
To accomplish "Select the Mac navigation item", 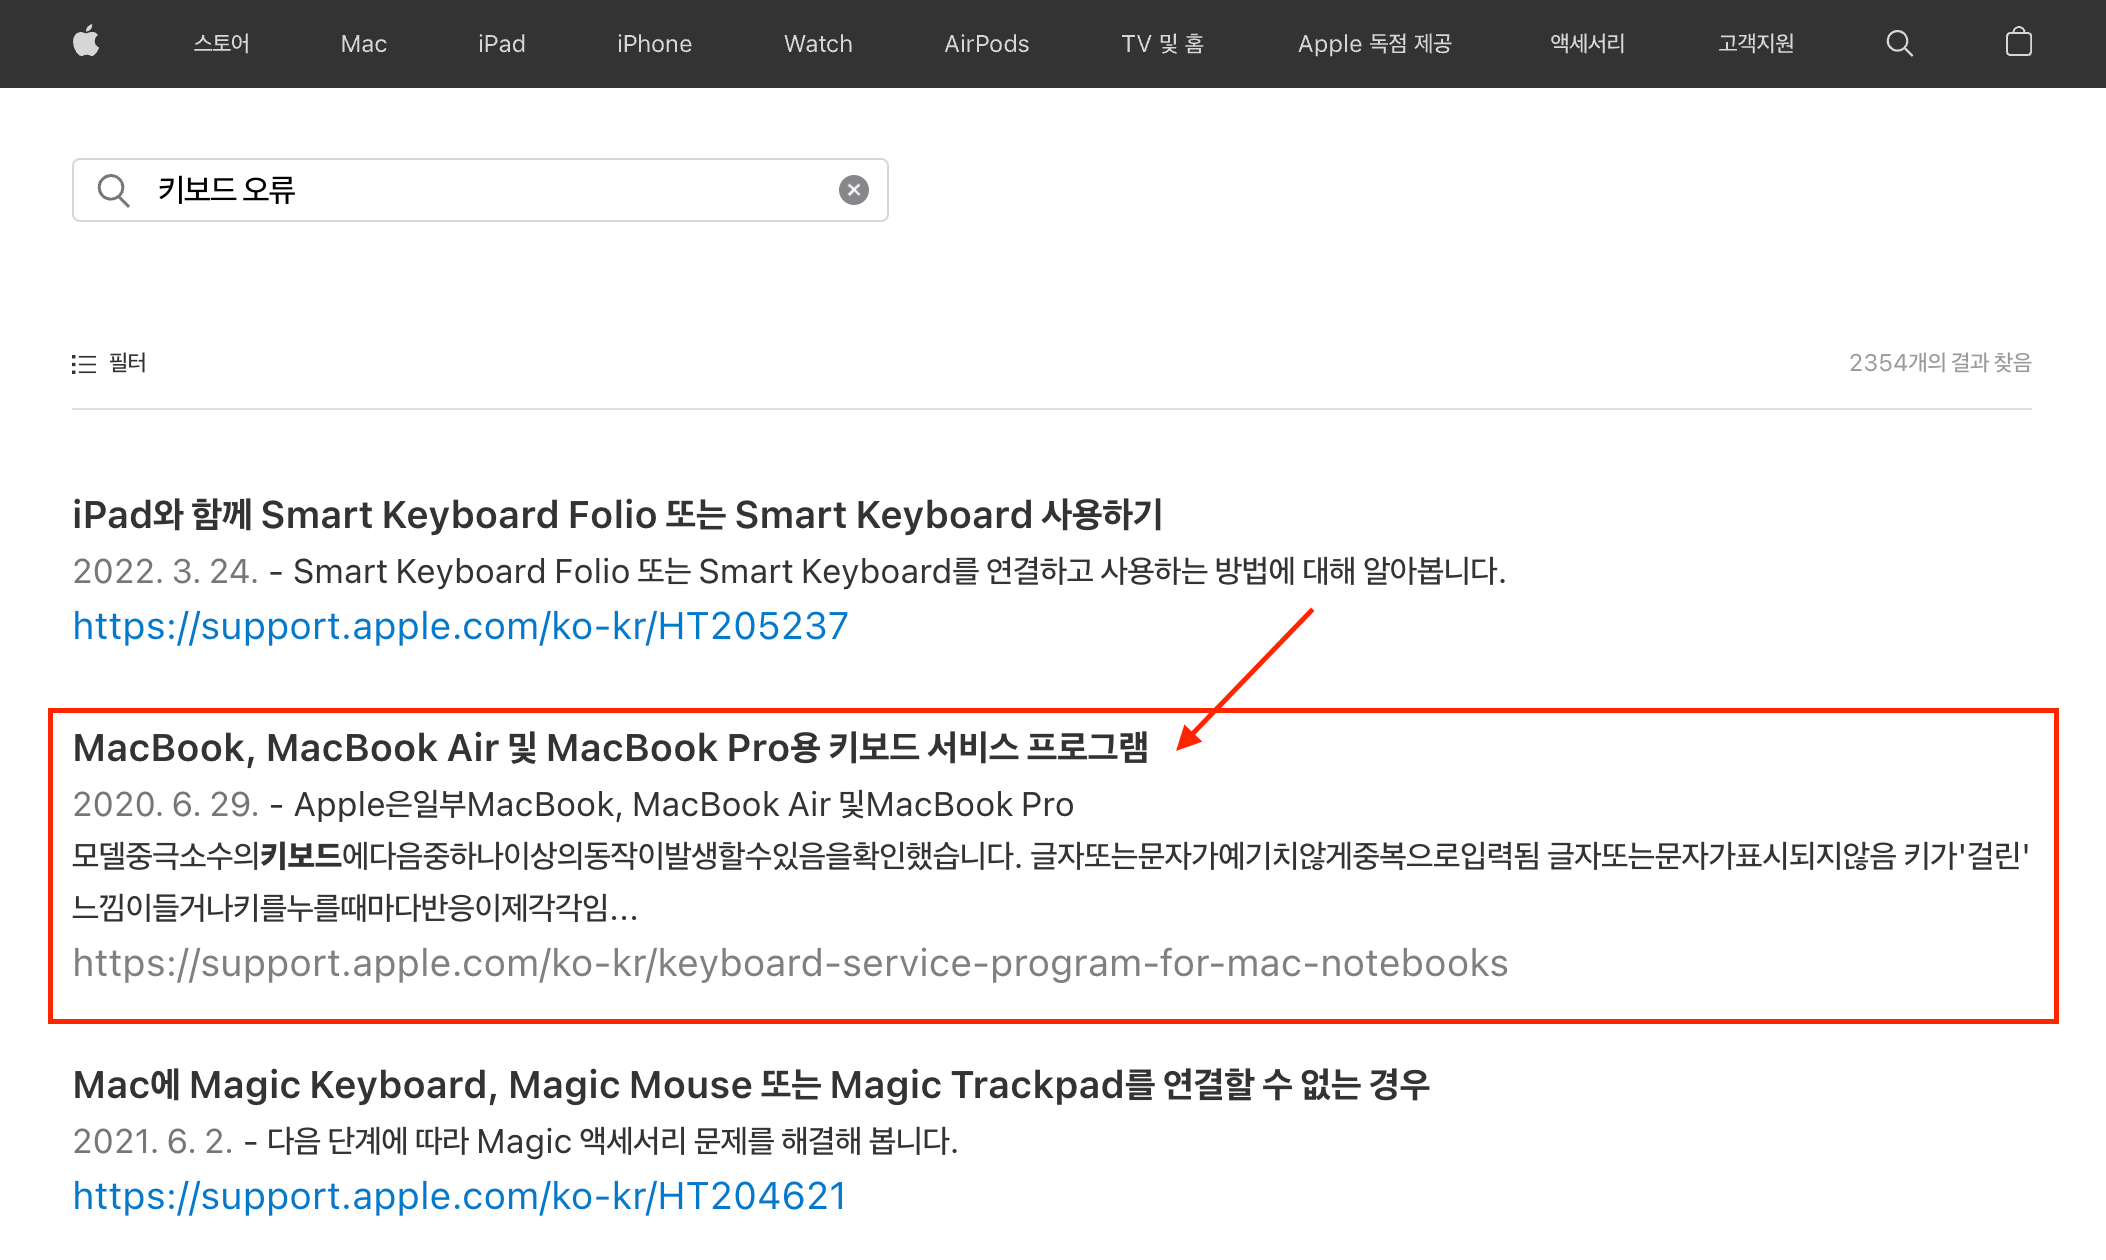I will pyautogui.click(x=364, y=43).
